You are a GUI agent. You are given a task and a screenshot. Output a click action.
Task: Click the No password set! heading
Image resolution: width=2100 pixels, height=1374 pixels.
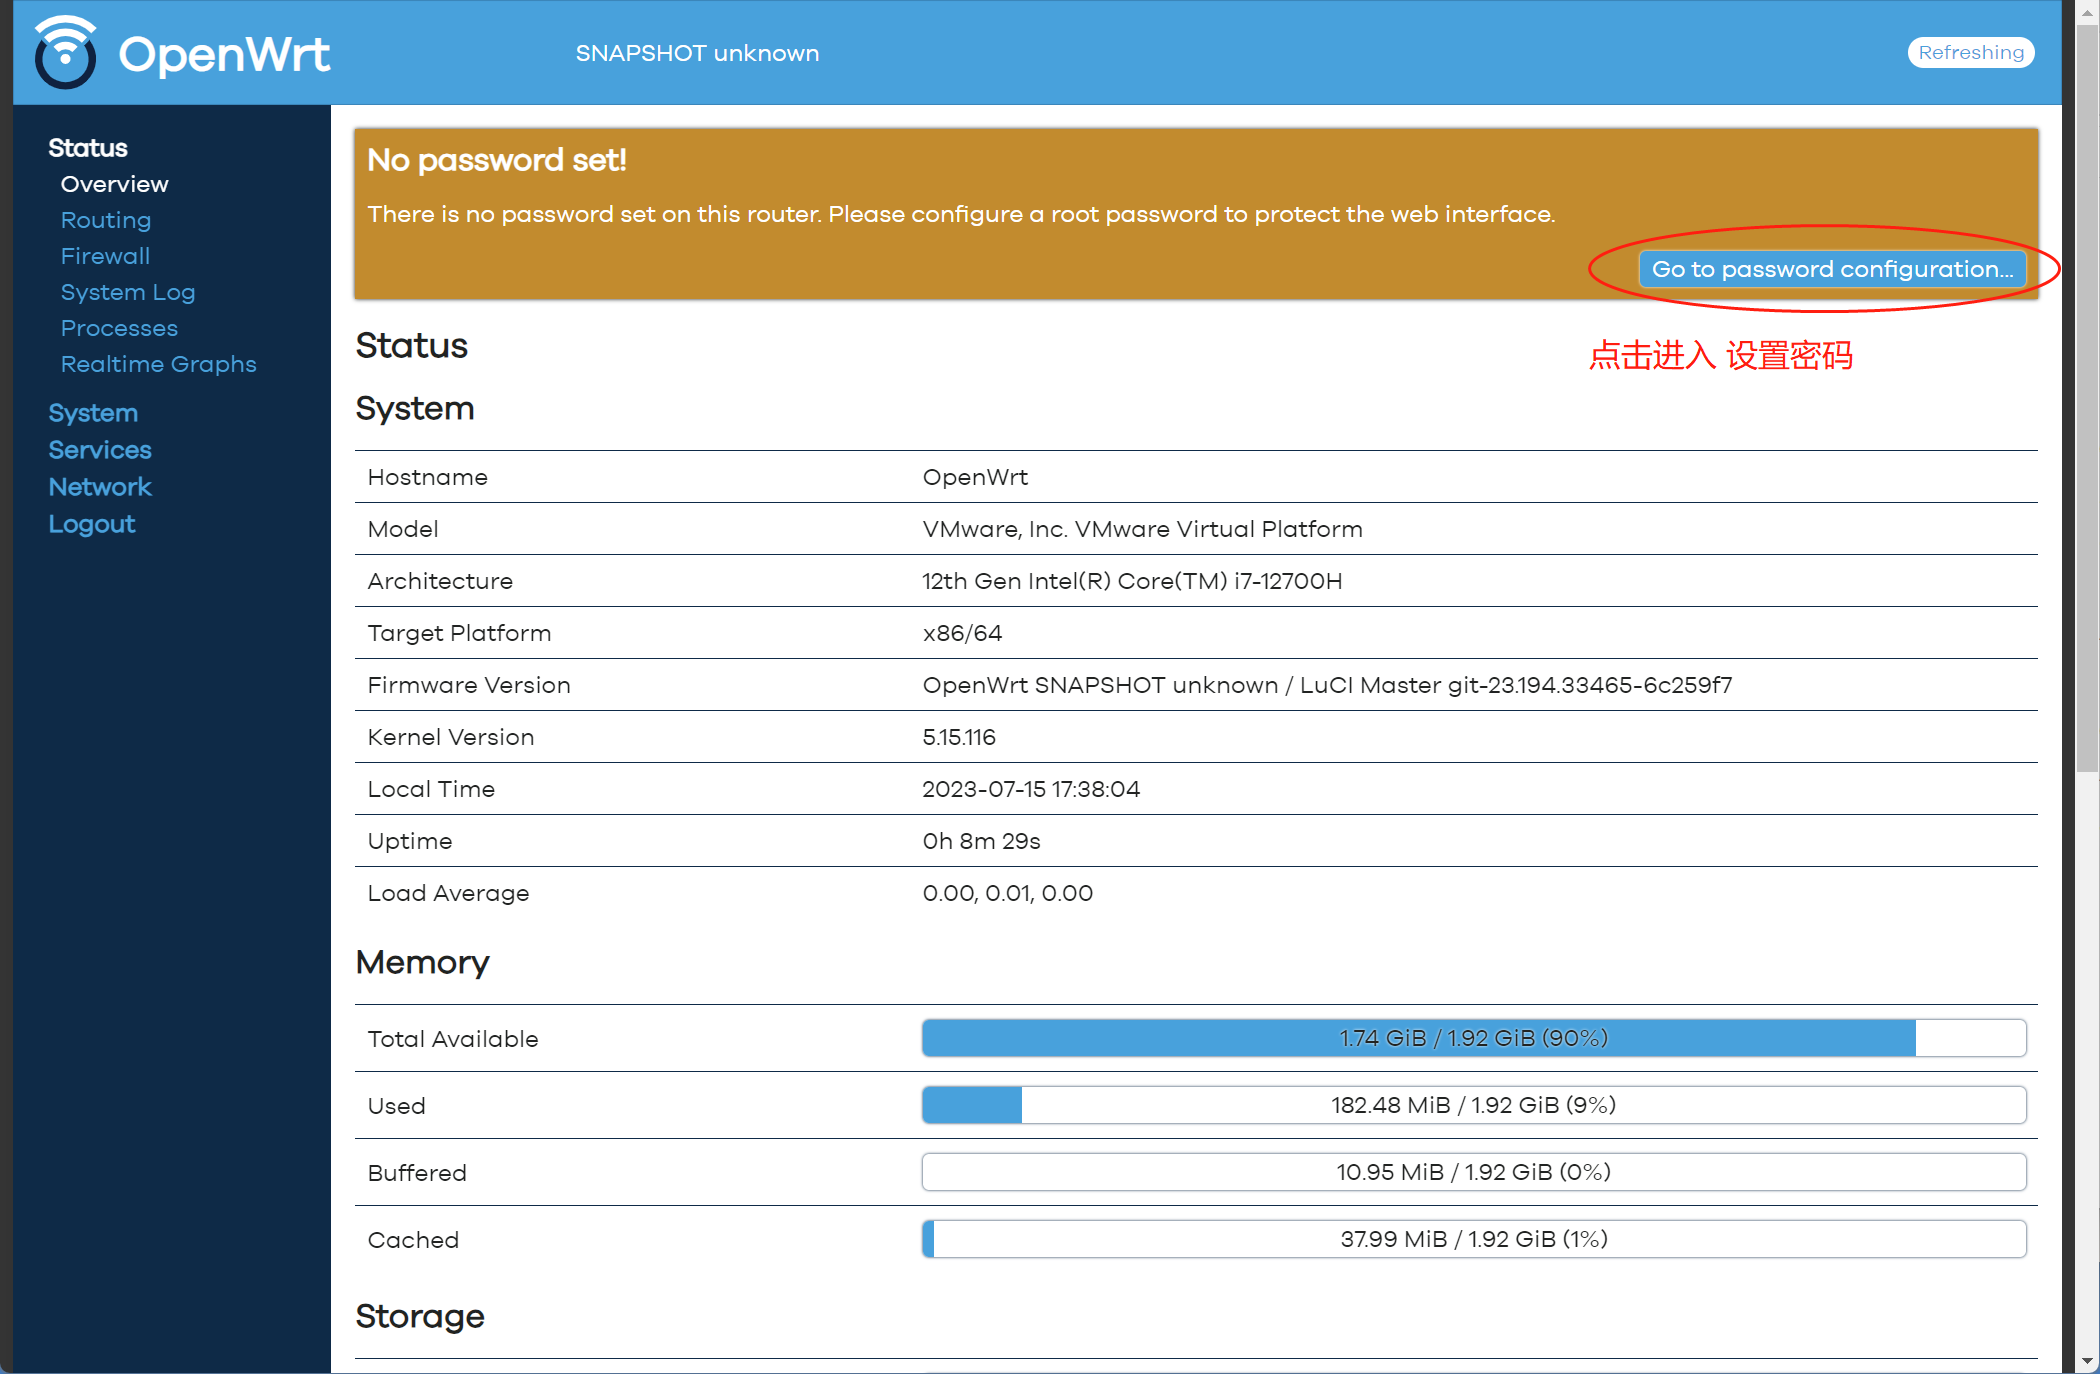click(x=497, y=160)
